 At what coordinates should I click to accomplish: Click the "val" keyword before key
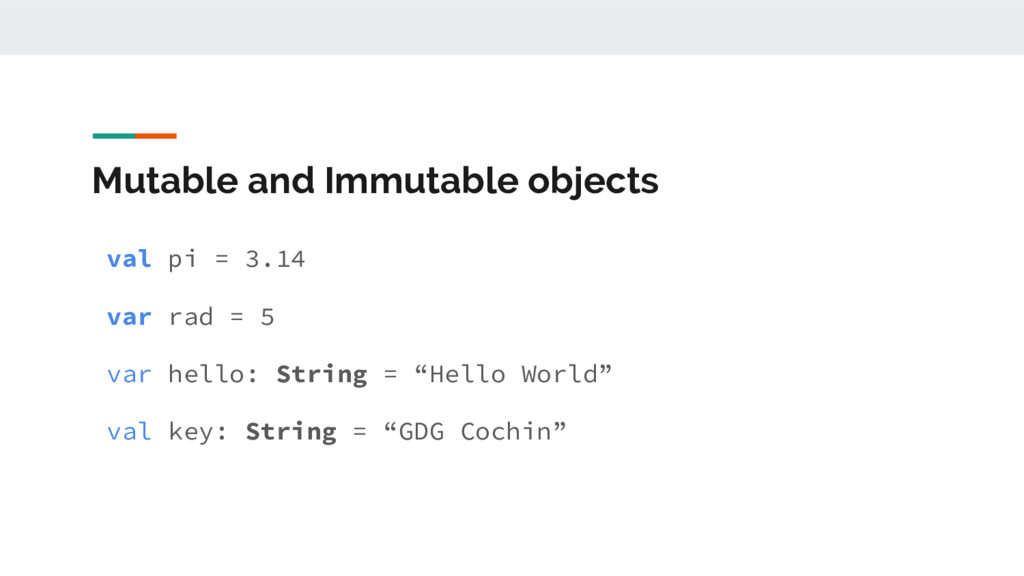(x=129, y=432)
